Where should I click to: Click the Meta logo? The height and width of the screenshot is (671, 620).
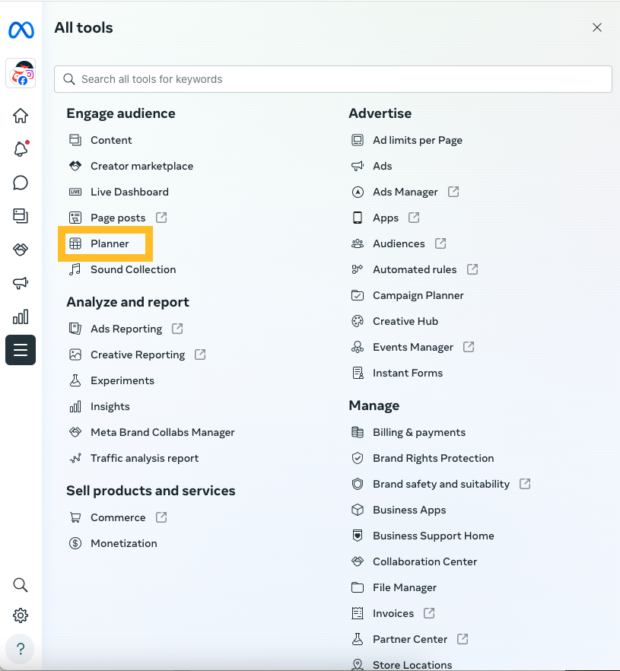(21, 30)
